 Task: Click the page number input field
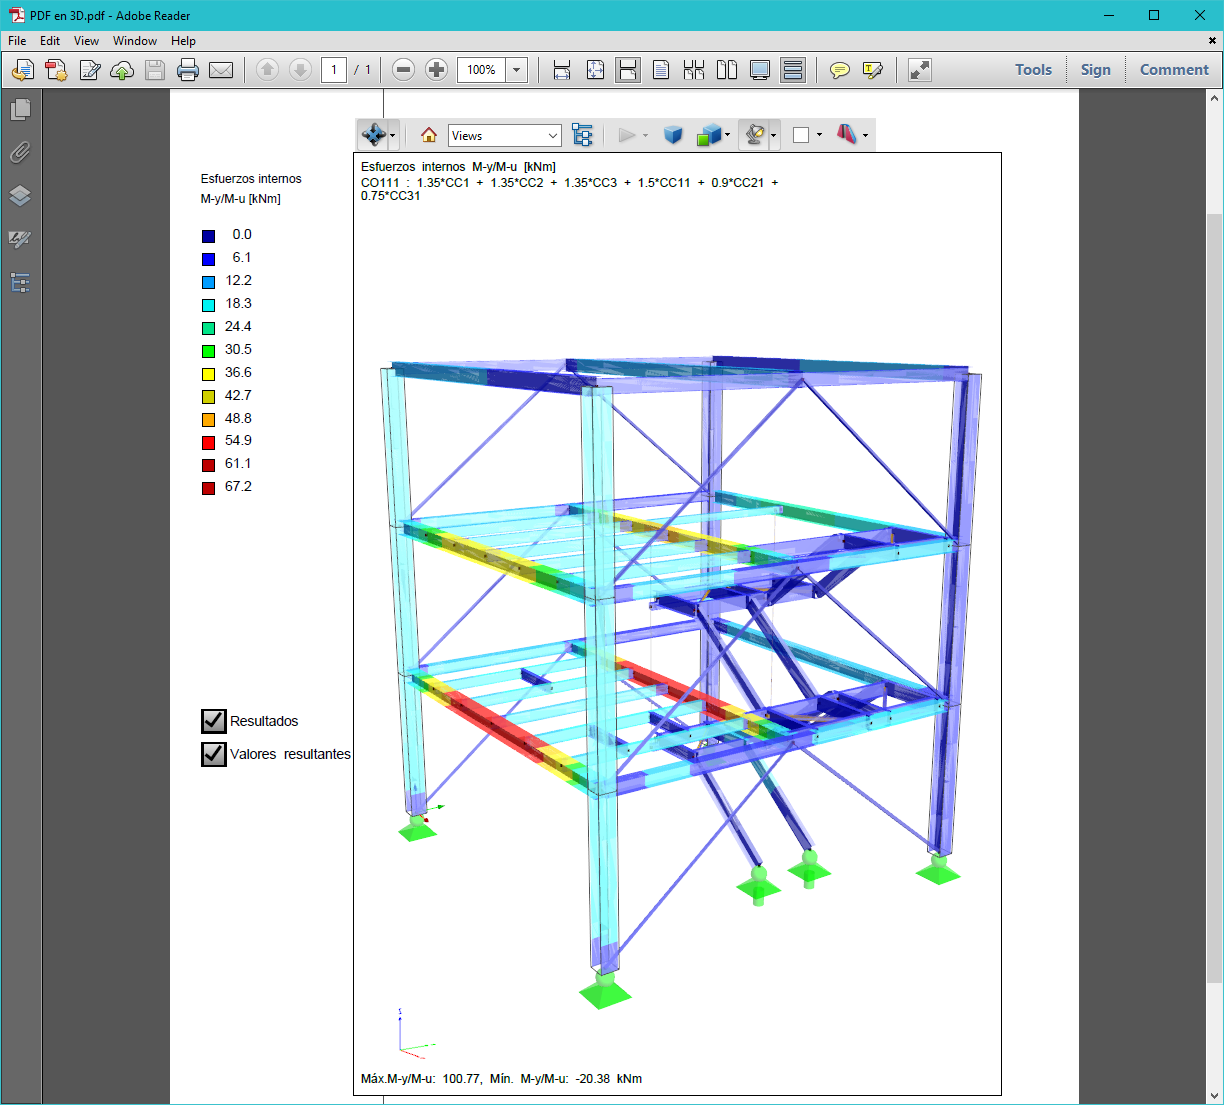334,70
